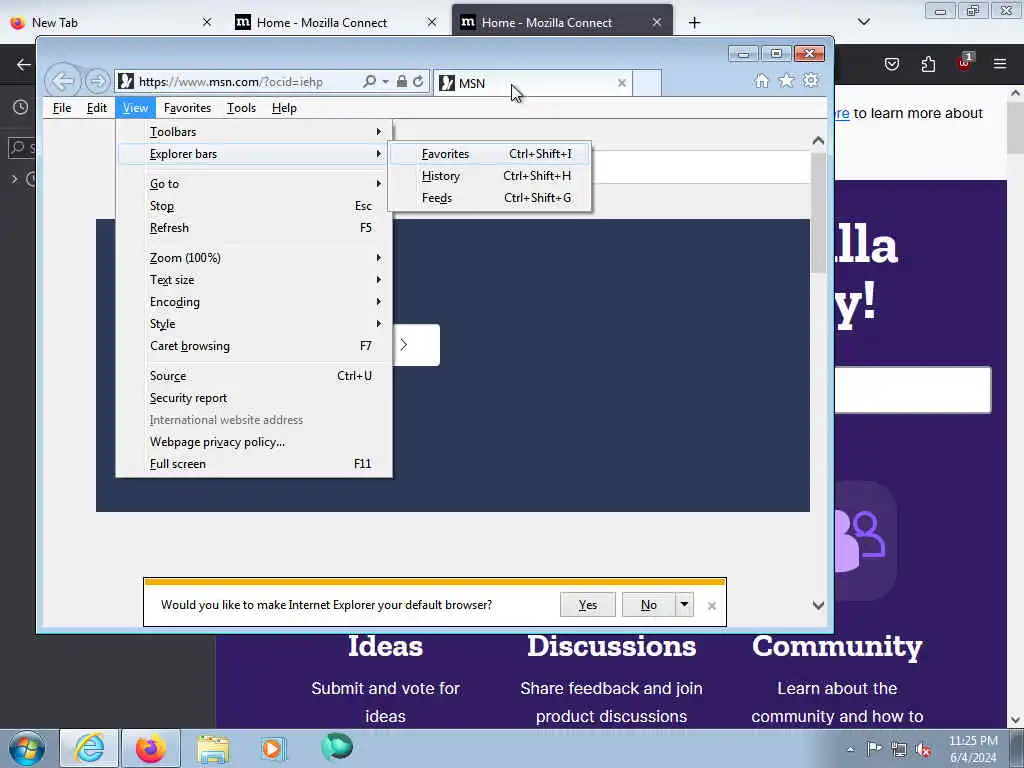The height and width of the screenshot is (768, 1024).
Task: Open Firefox Pocket save icon
Action: click(x=892, y=64)
